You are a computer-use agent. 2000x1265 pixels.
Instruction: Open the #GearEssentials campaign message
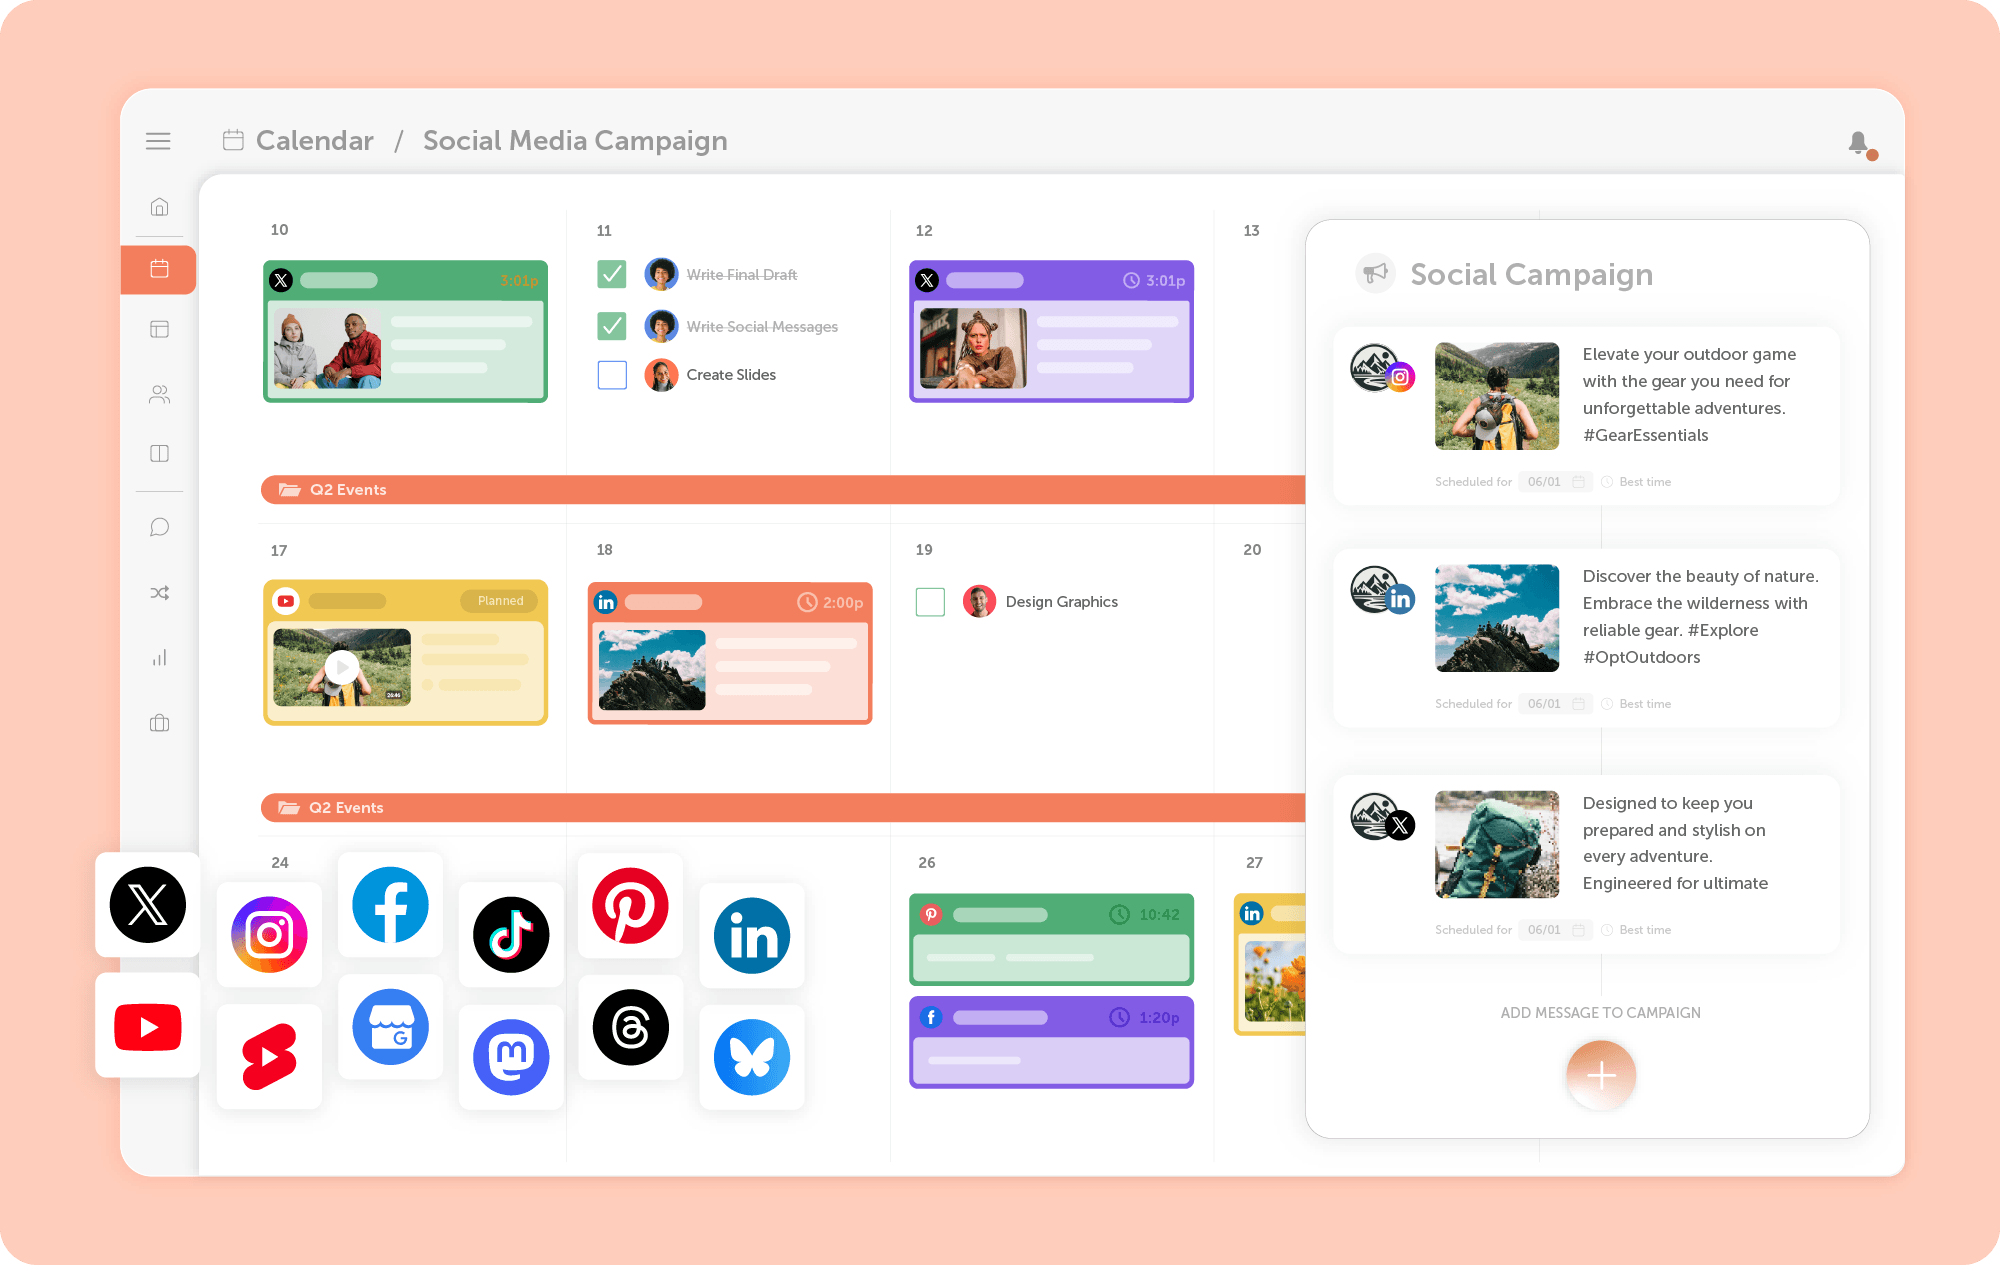1587,416
